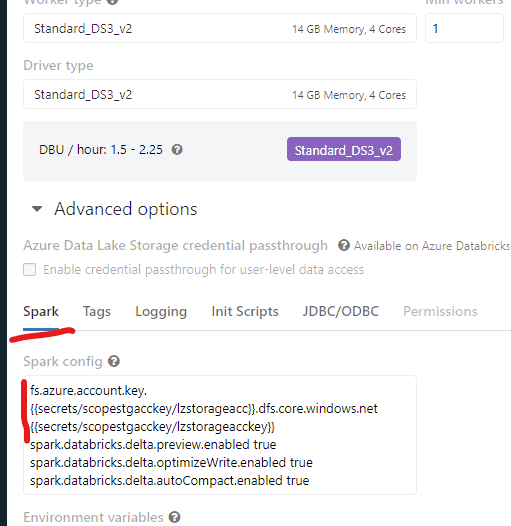Click help icon next to credential passthrough heading
This screenshot has width=511, height=526.
click(x=344, y=245)
